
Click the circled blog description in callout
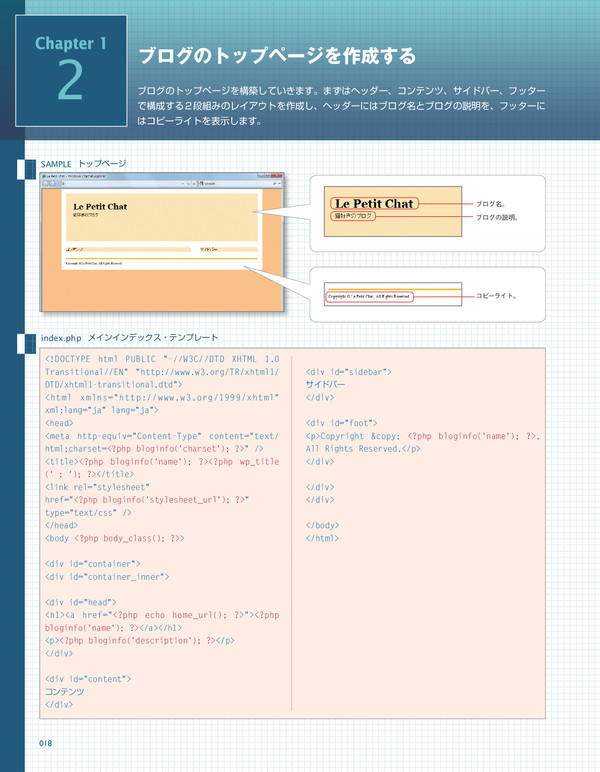pos(353,216)
